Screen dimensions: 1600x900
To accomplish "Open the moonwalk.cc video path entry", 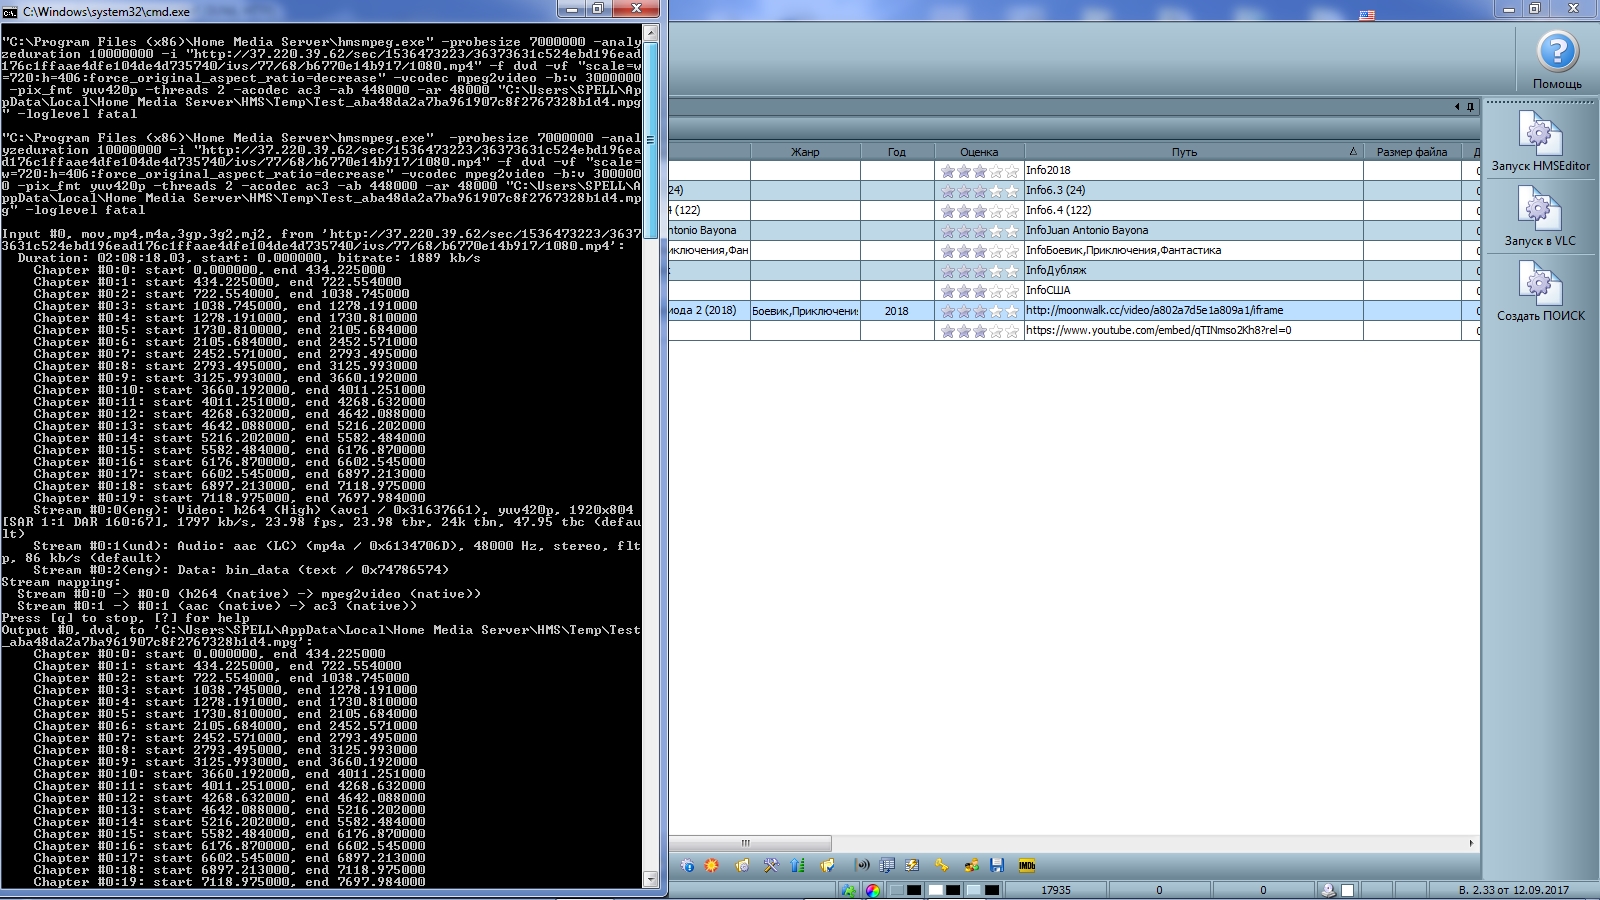I will click(1155, 311).
